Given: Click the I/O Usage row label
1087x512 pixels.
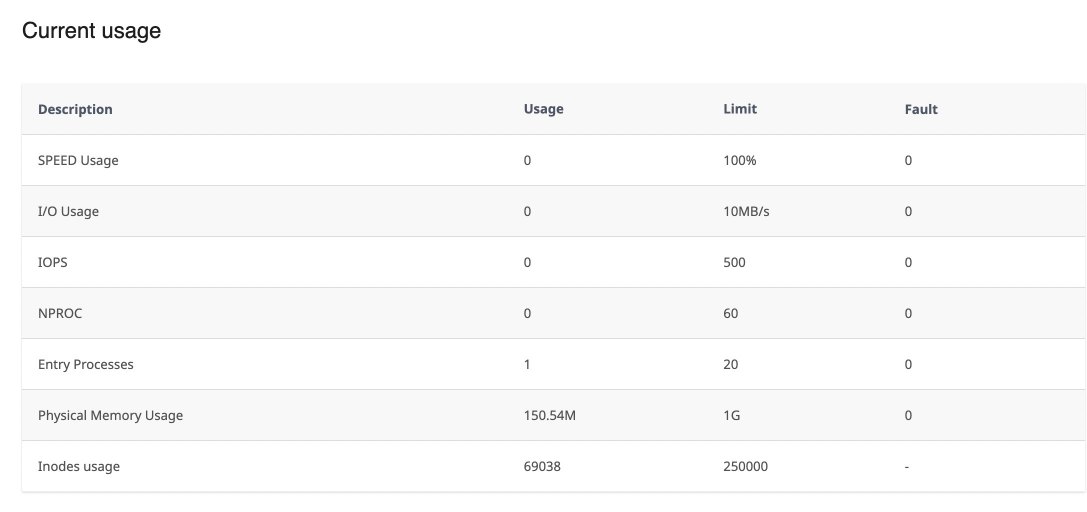Looking at the screenshot, I should click(x=69, y=211).
